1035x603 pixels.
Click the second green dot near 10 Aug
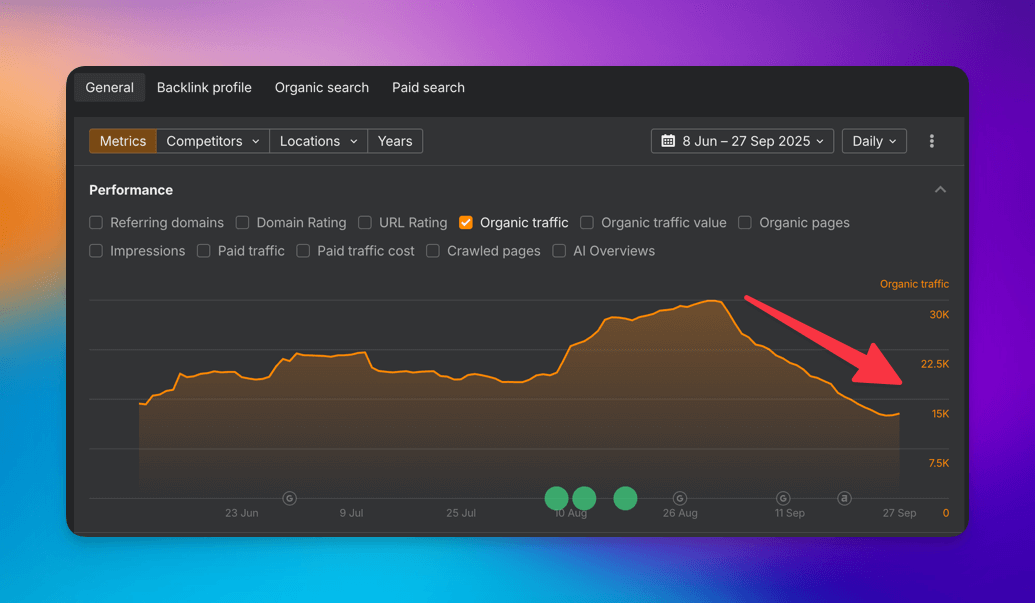point(584,499)
